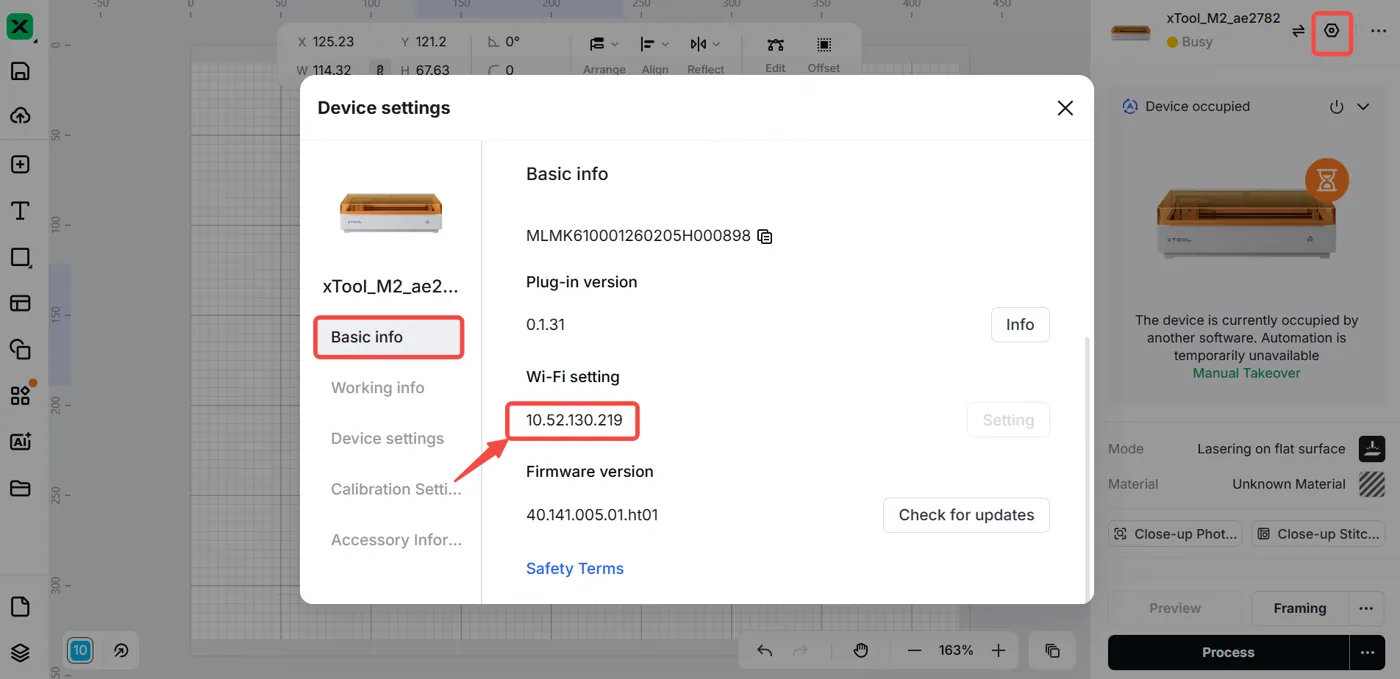Image resolution: width=1400 pixels, height=679 pixels.
Task: Open the AI image generator tool
Action: tap(20, 442)
